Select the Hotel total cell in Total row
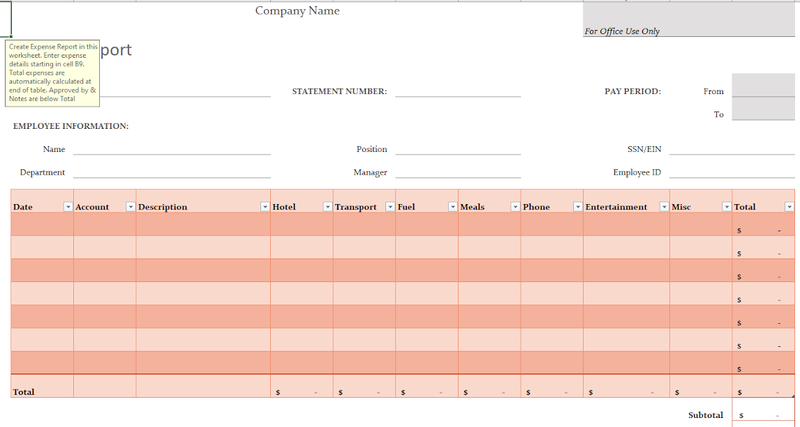This screenshot has height=427, width=800. coord(302,386)
